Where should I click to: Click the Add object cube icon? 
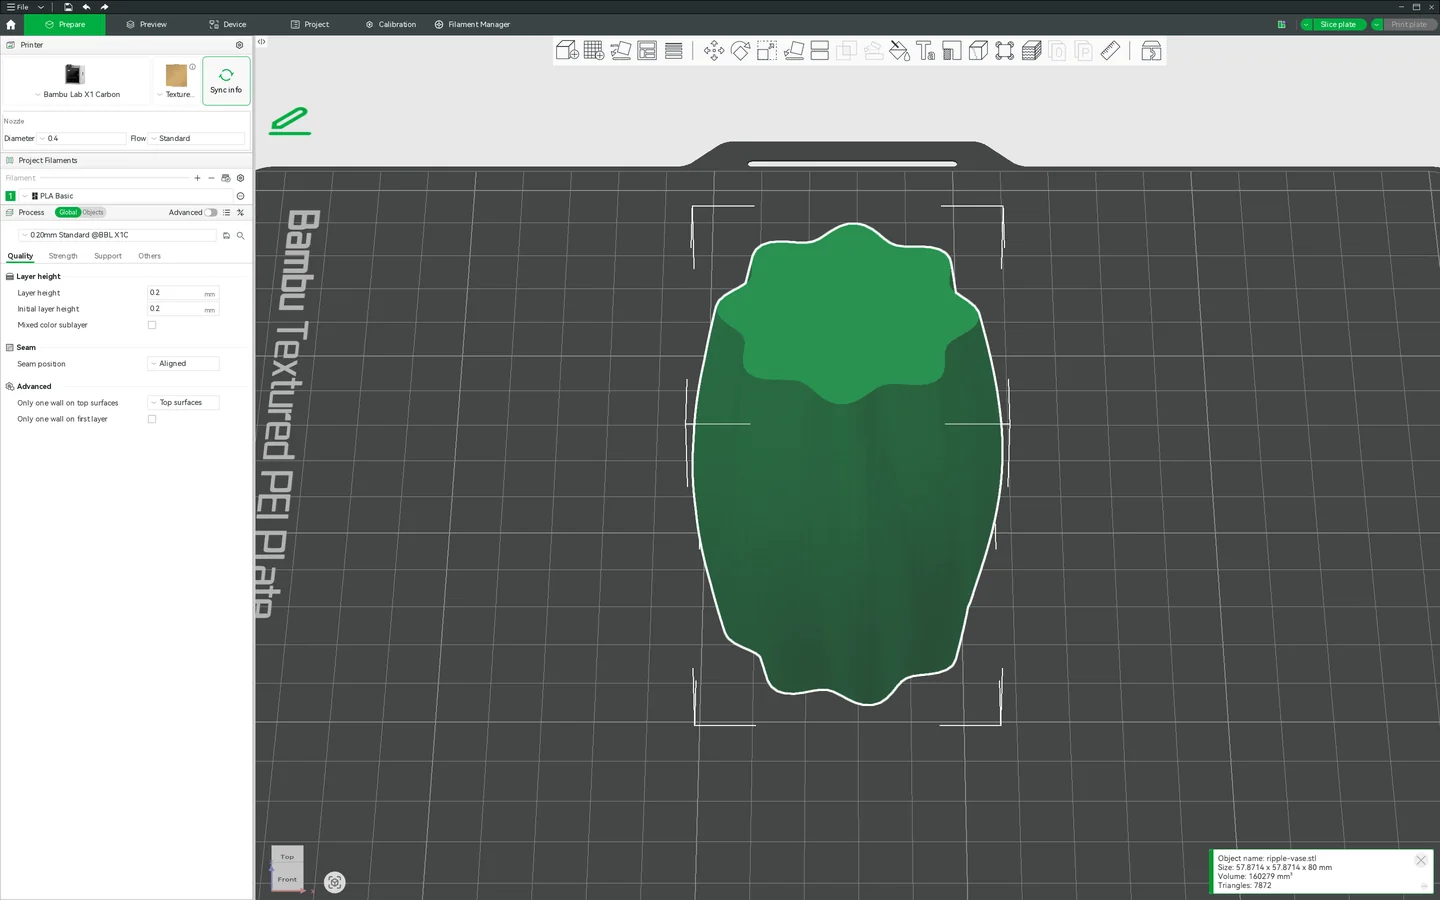point(567,51)
